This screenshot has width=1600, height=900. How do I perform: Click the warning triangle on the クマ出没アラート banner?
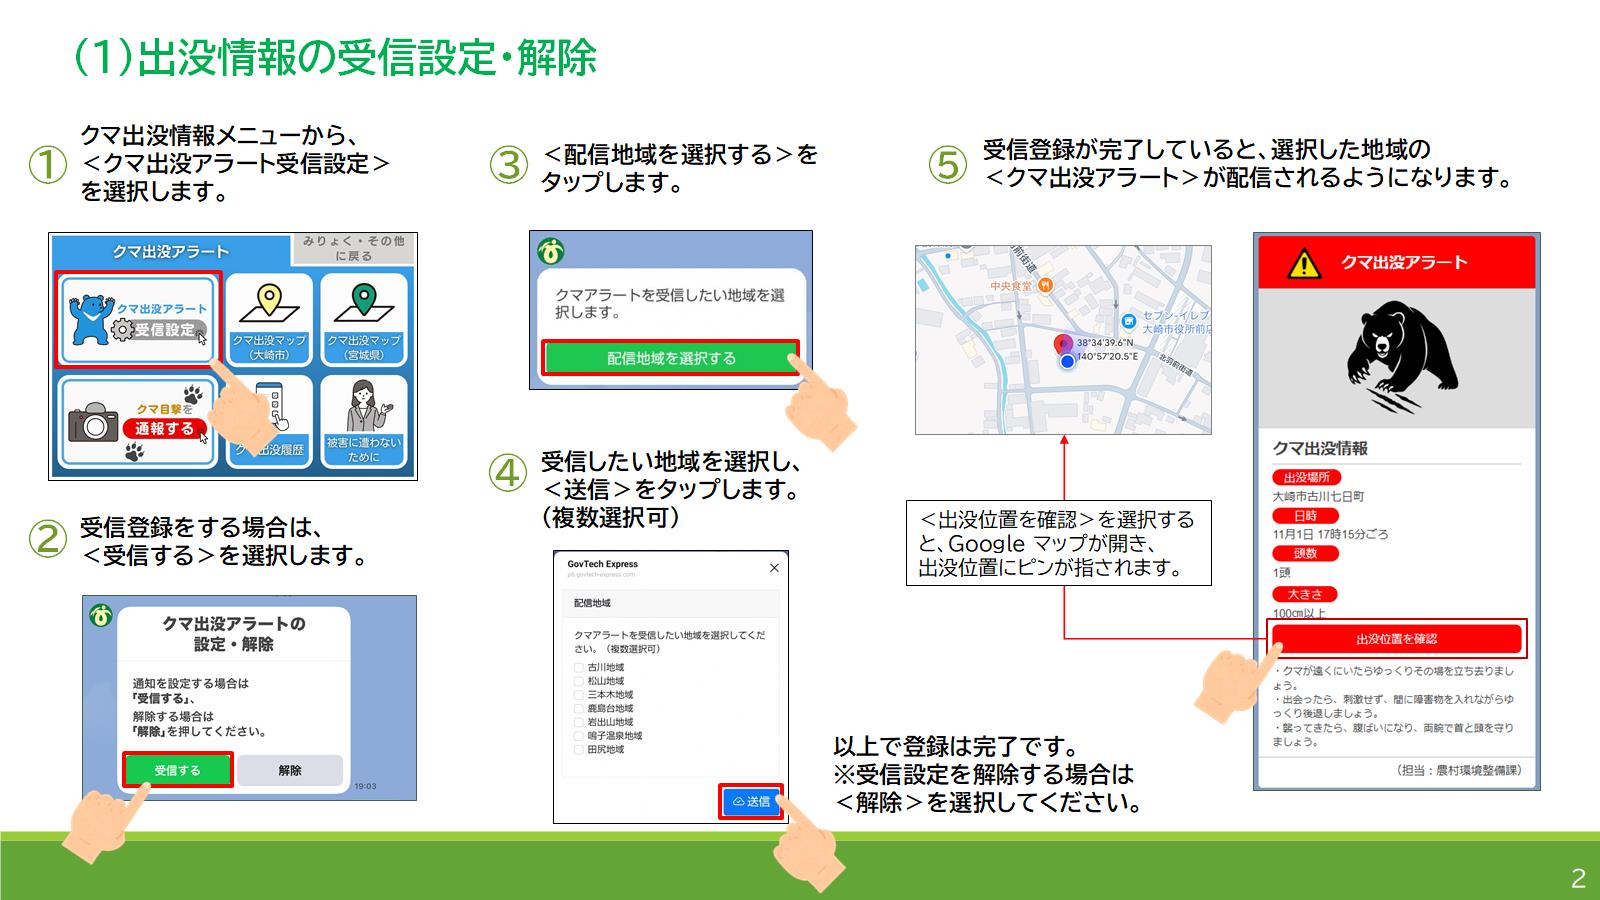pos(1305,263)
